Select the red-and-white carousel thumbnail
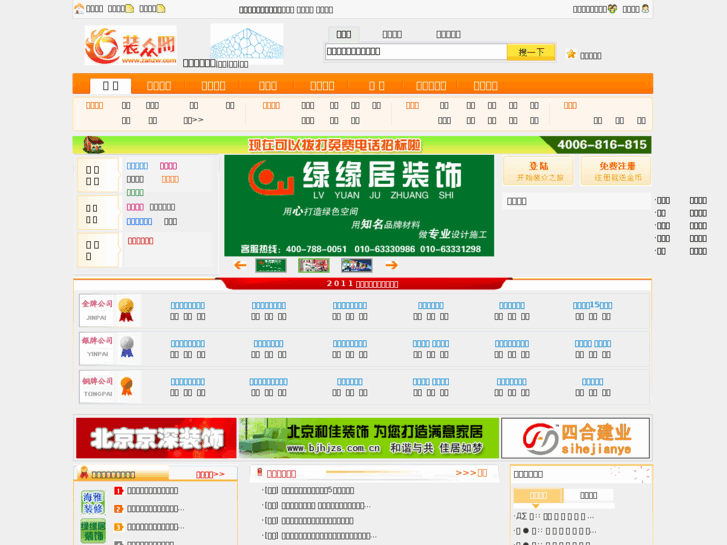 coord(314,265)
